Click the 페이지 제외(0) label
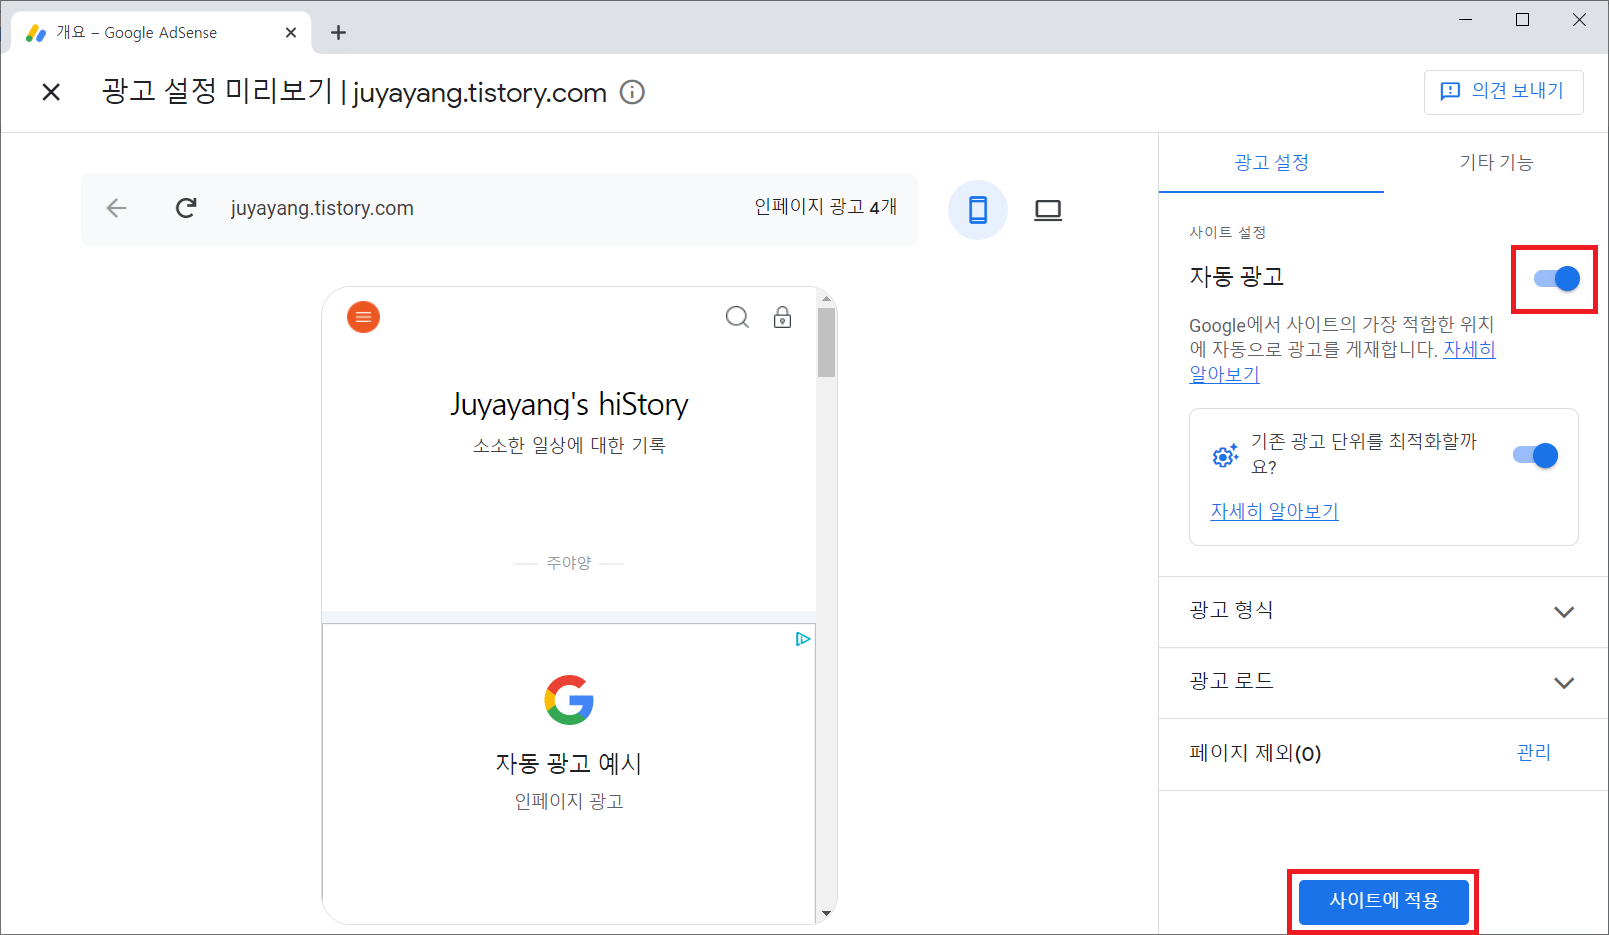The image size is (1609, 935). point(1255,753)
